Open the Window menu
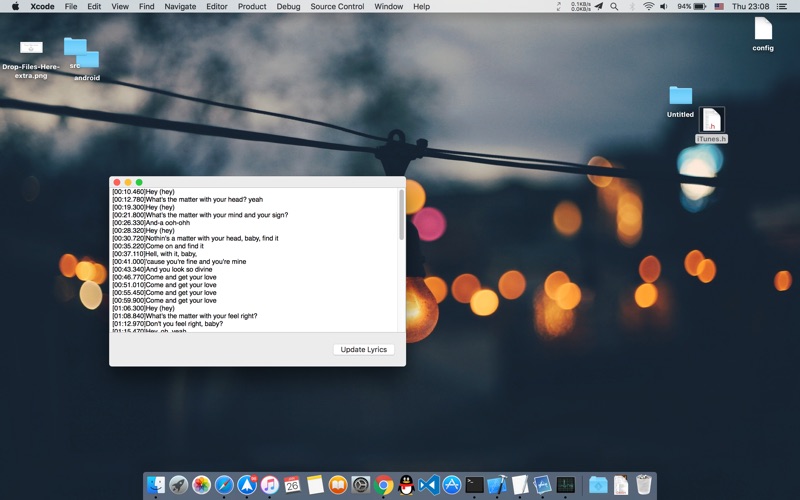Image resolution: width=800 pixels, height=500 pixels. 389,7
